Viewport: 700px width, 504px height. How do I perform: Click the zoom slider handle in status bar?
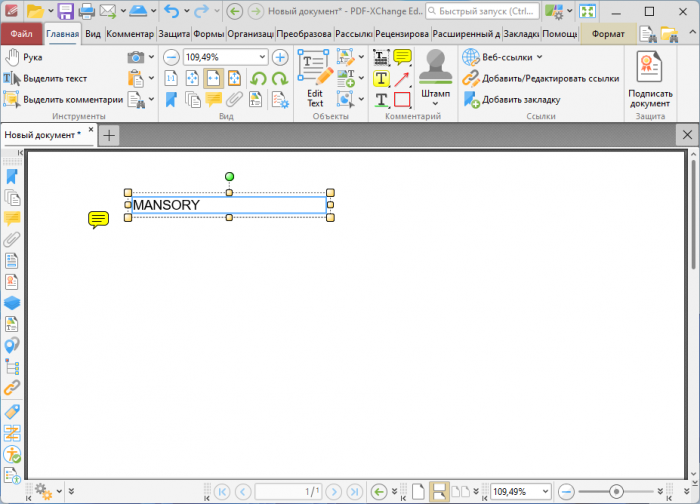tap(616, 491)
